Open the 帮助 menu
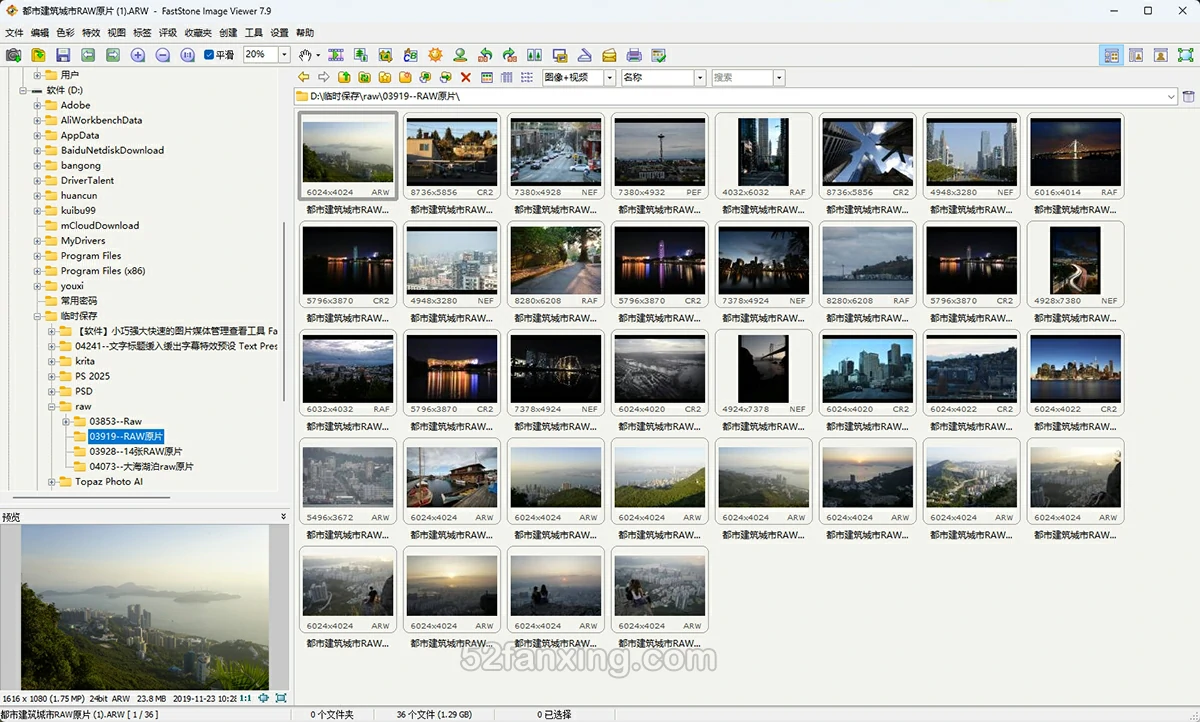1200x722 pixels. coord(305,33)
